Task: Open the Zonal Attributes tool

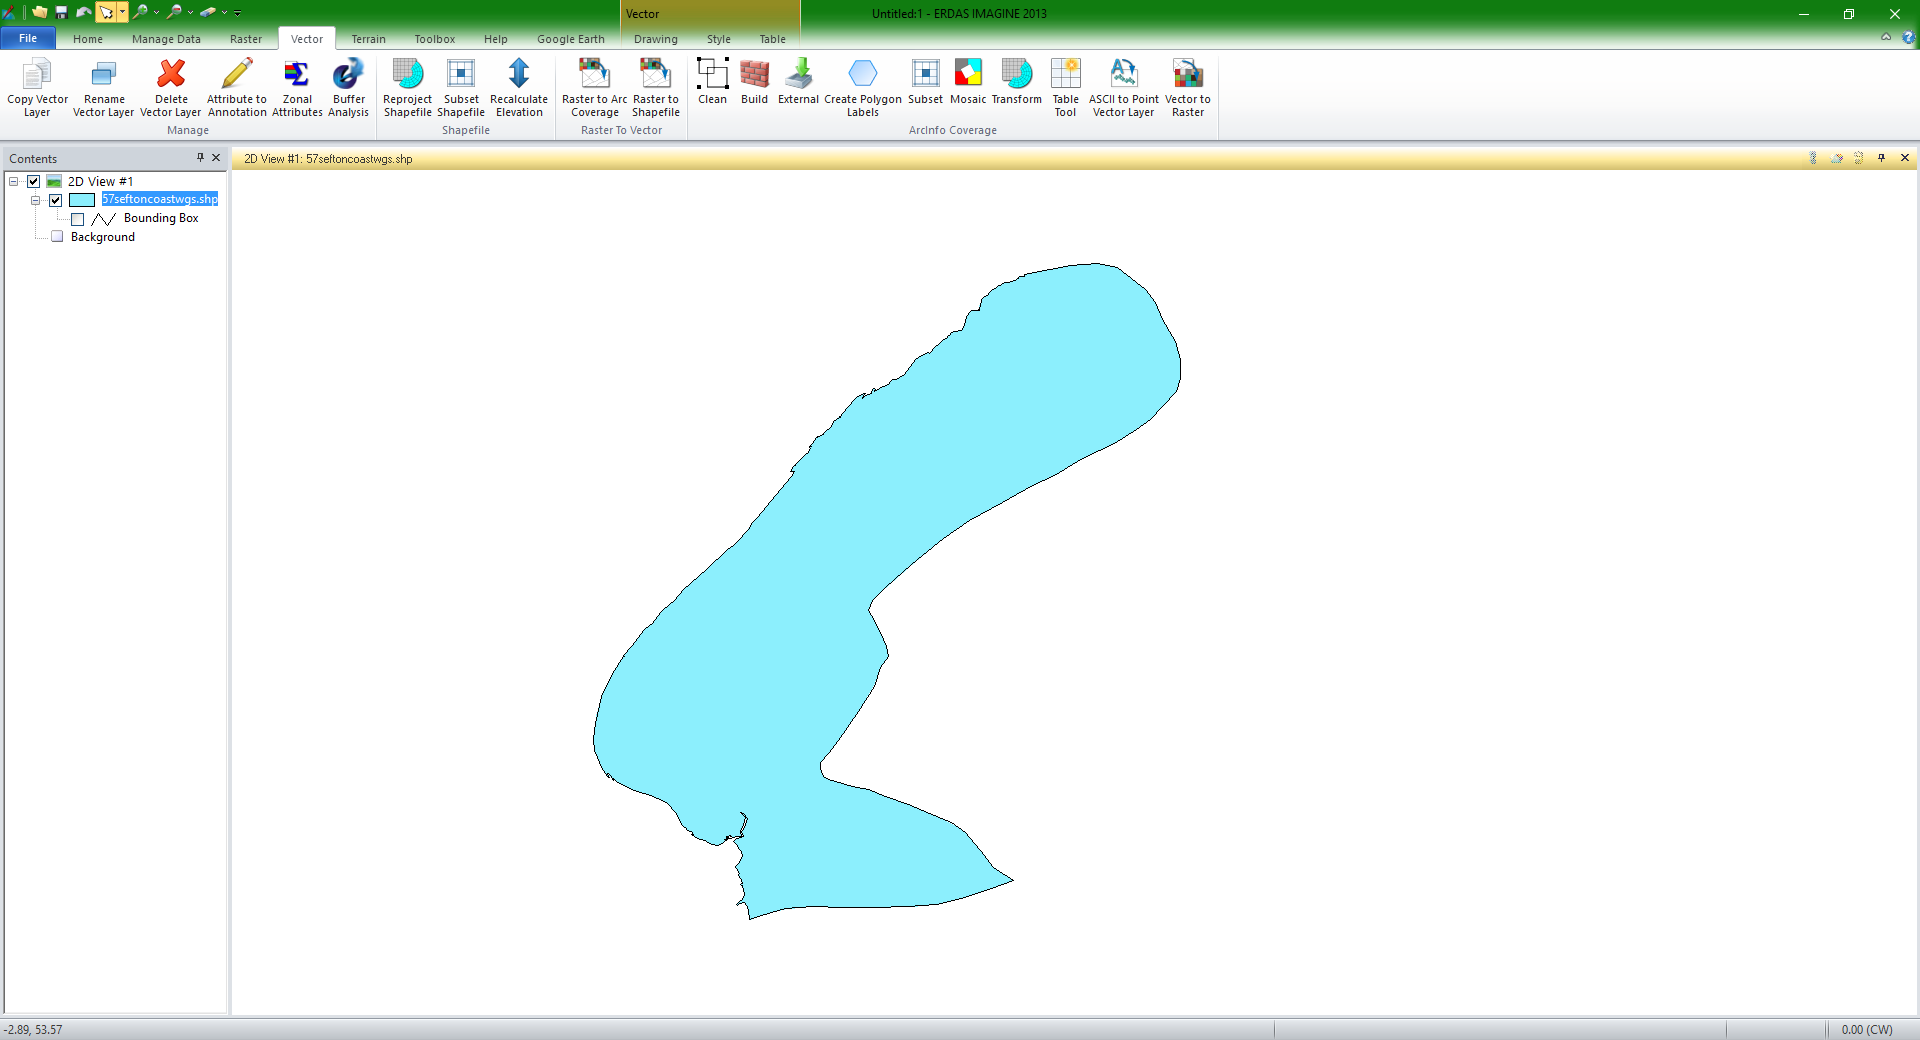Action: pyautogui.click(x=296, y=88)
